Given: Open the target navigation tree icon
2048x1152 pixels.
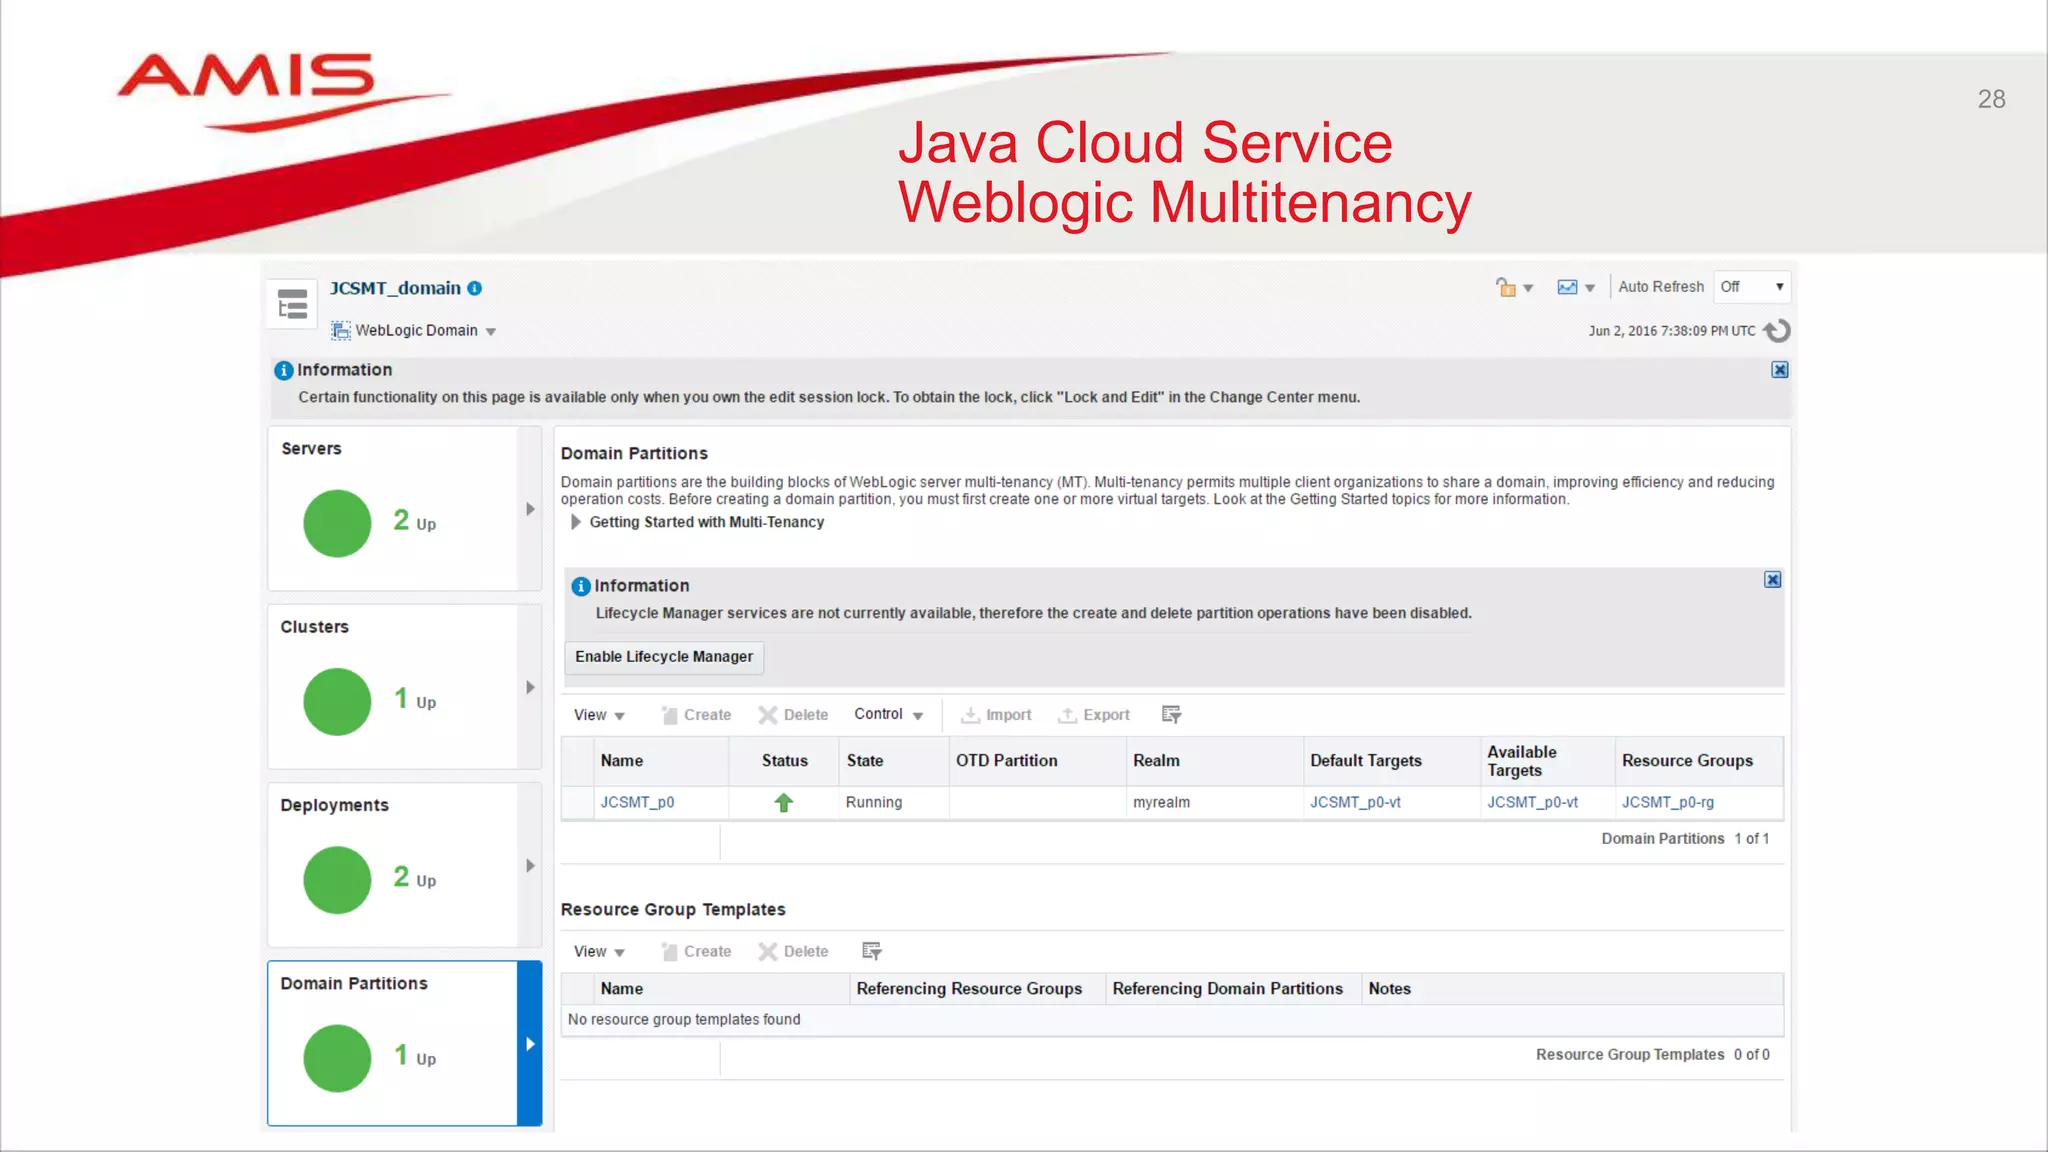Looking at the screenshot, I should [293, 304].
